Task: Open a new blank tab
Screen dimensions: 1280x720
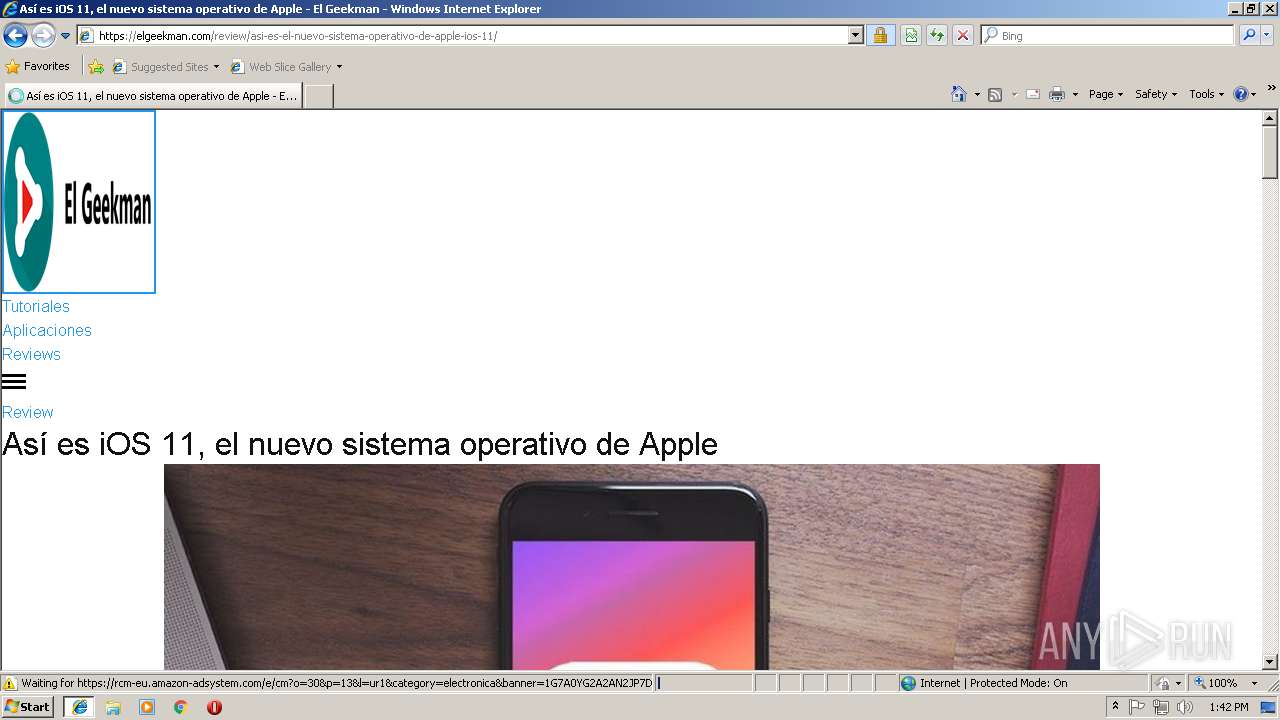Action: 318,96
